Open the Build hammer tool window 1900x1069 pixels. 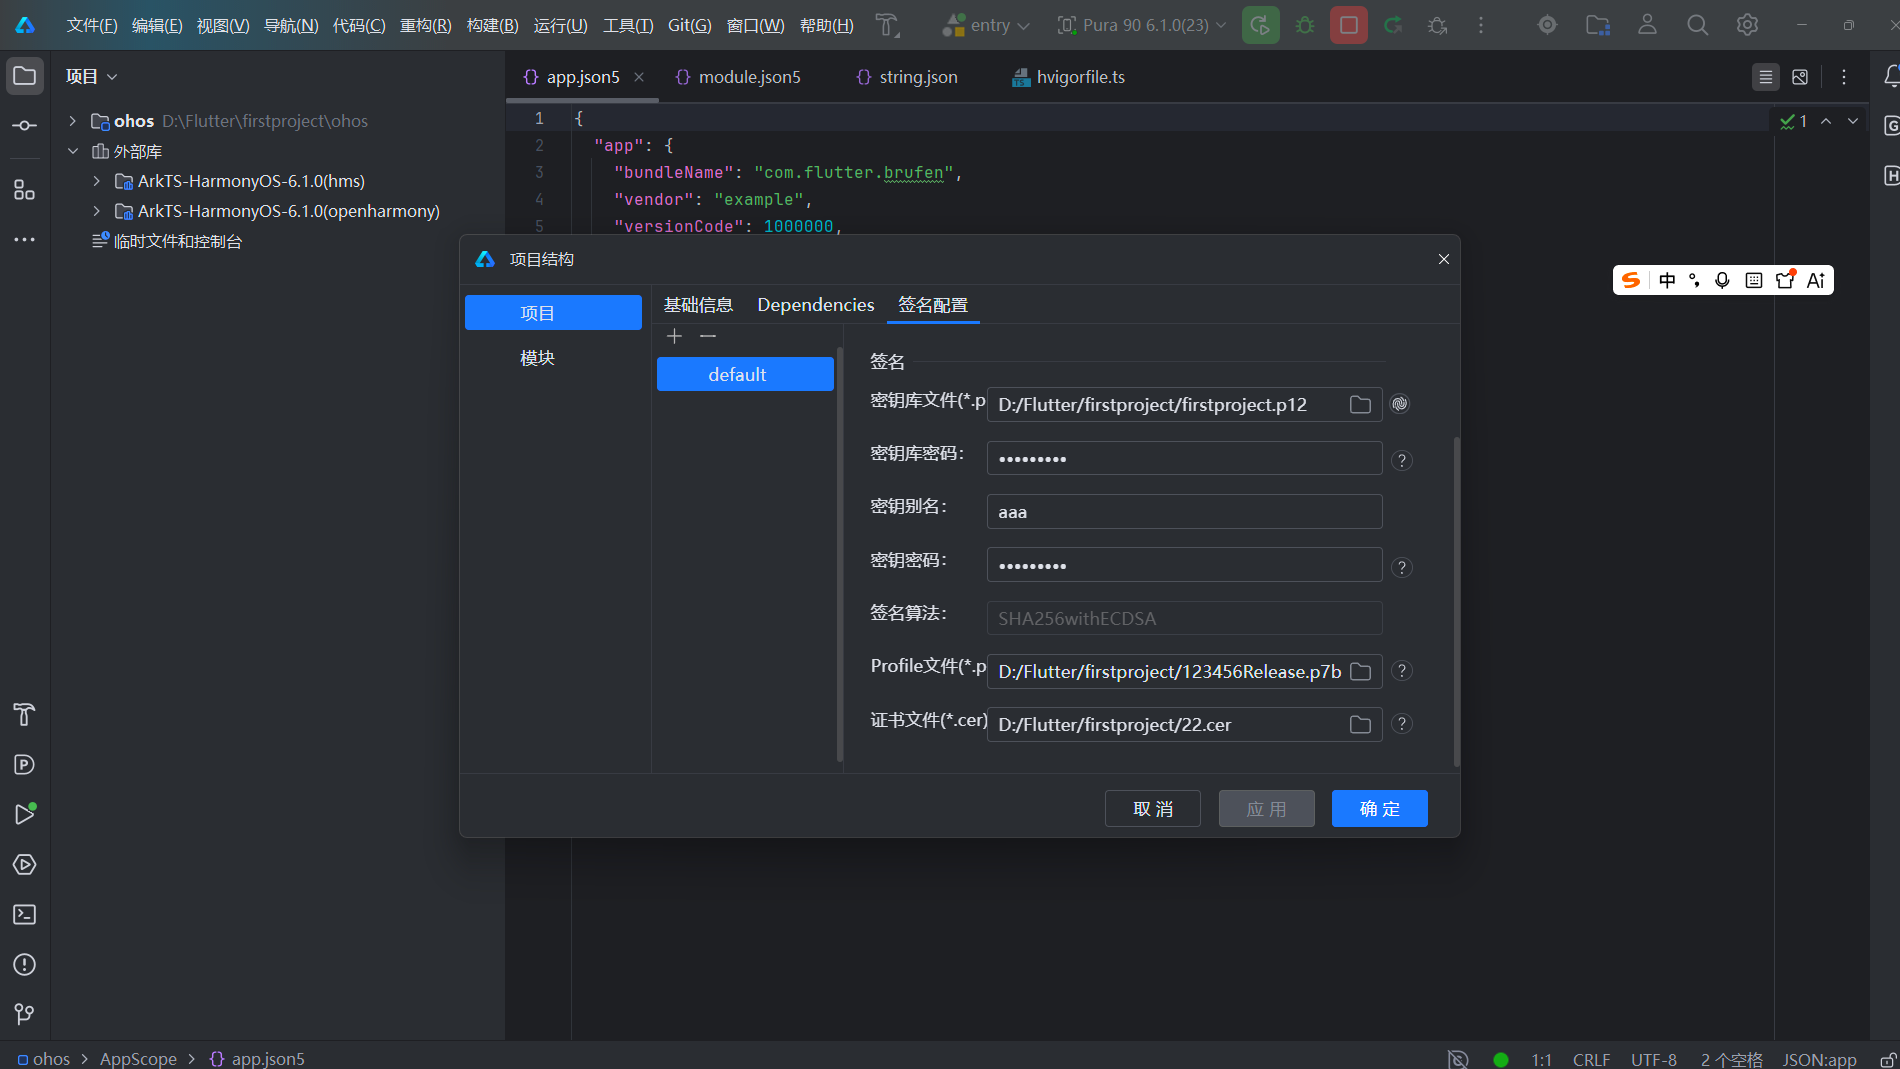coord(25,715)
